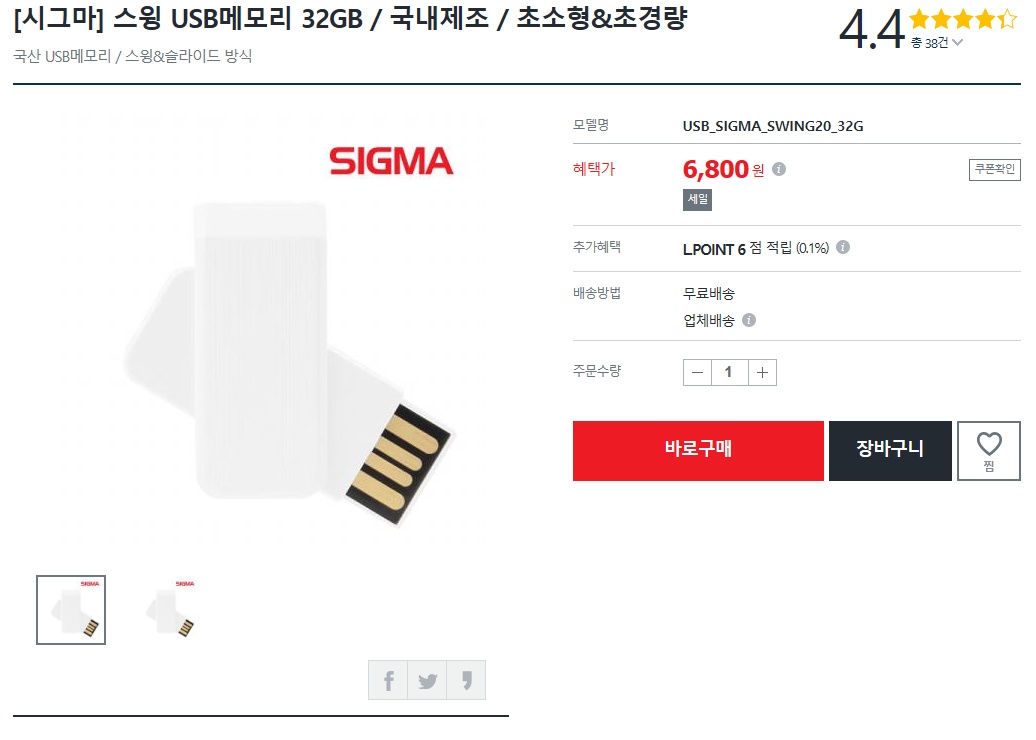Share product on Facebook icon
The height and width of the screenshot is (740, 1036).
pyautogui.click(x=388, y=680)
